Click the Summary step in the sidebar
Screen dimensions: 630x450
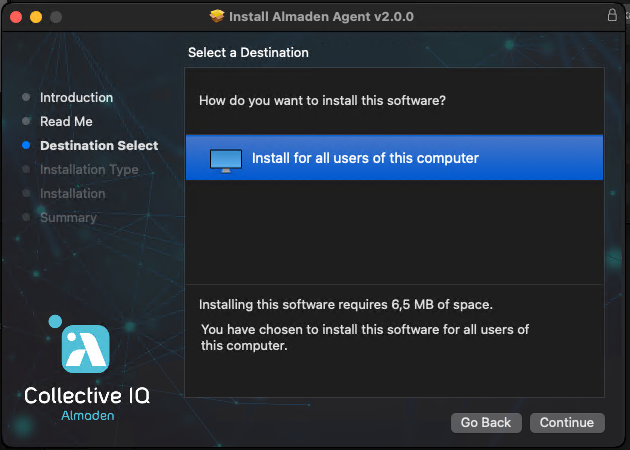68,218
